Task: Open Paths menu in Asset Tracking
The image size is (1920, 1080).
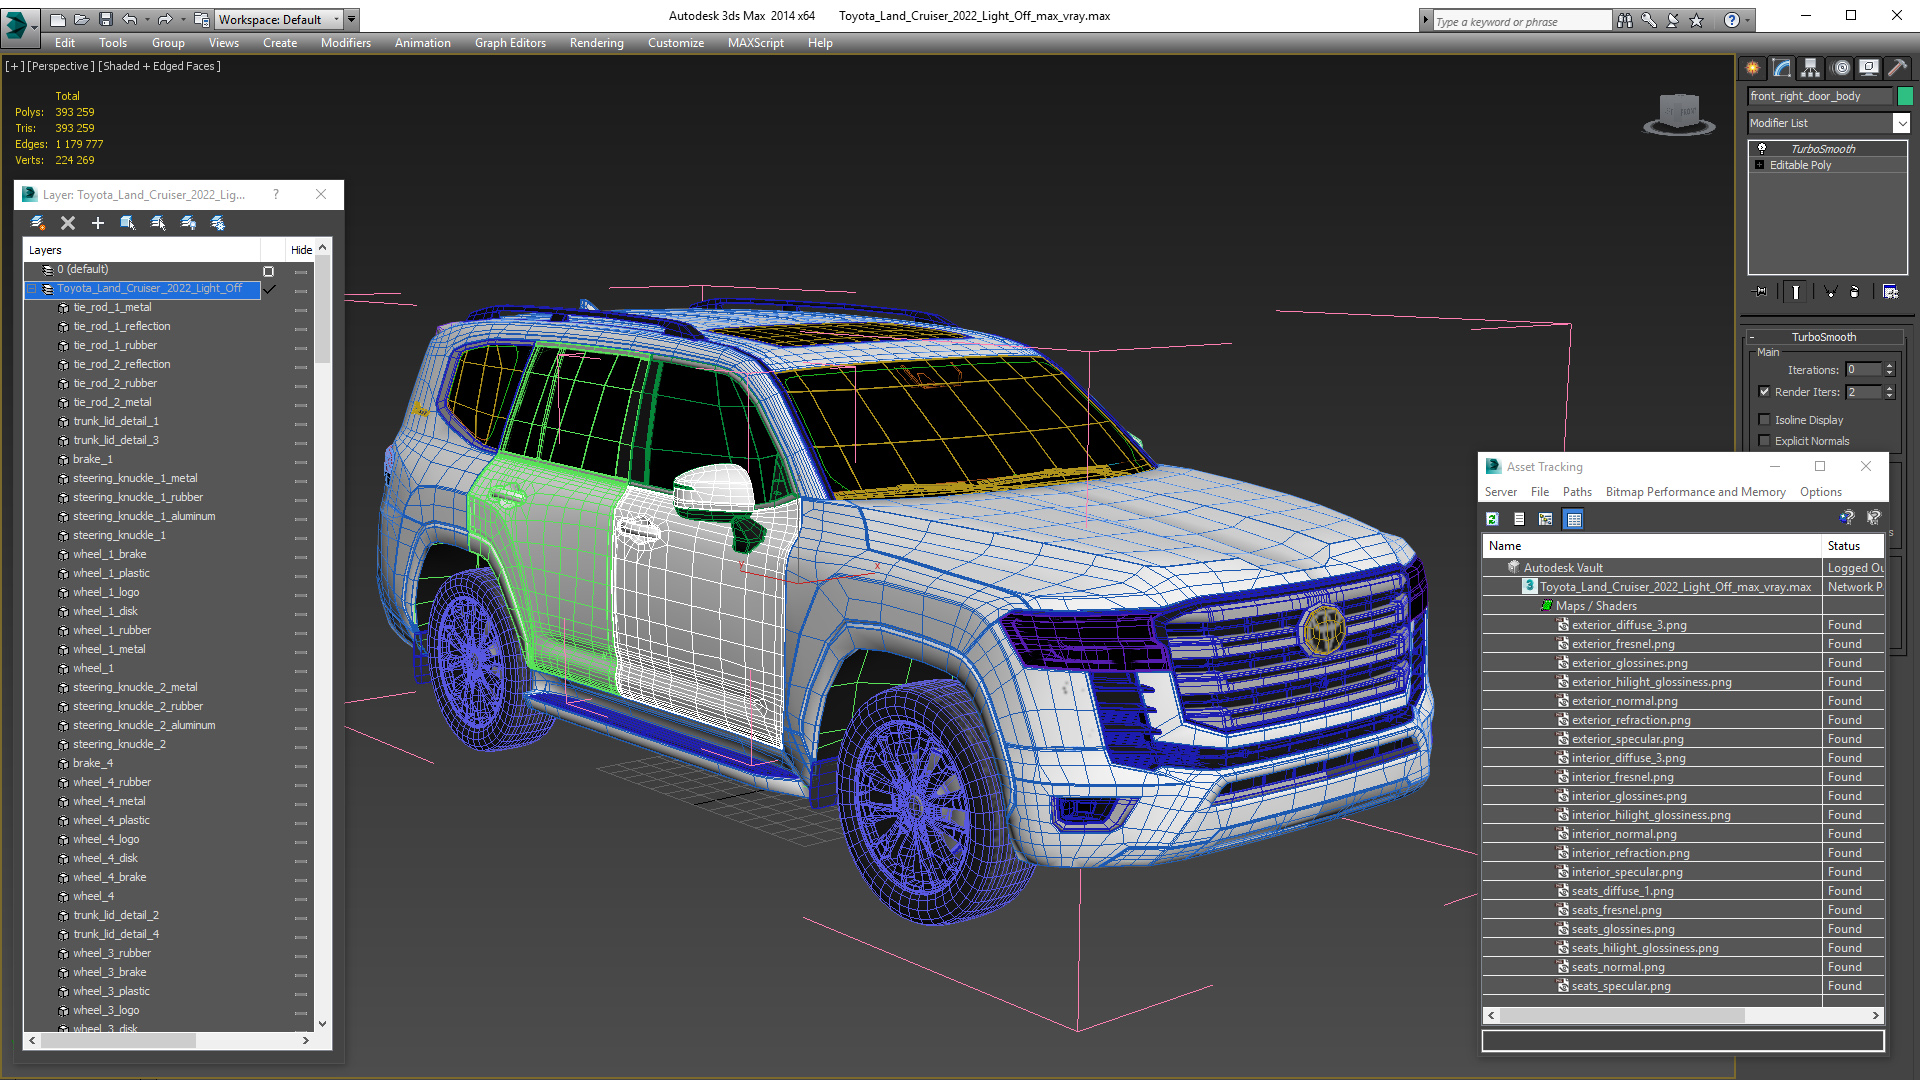Action: point(1577,492)
